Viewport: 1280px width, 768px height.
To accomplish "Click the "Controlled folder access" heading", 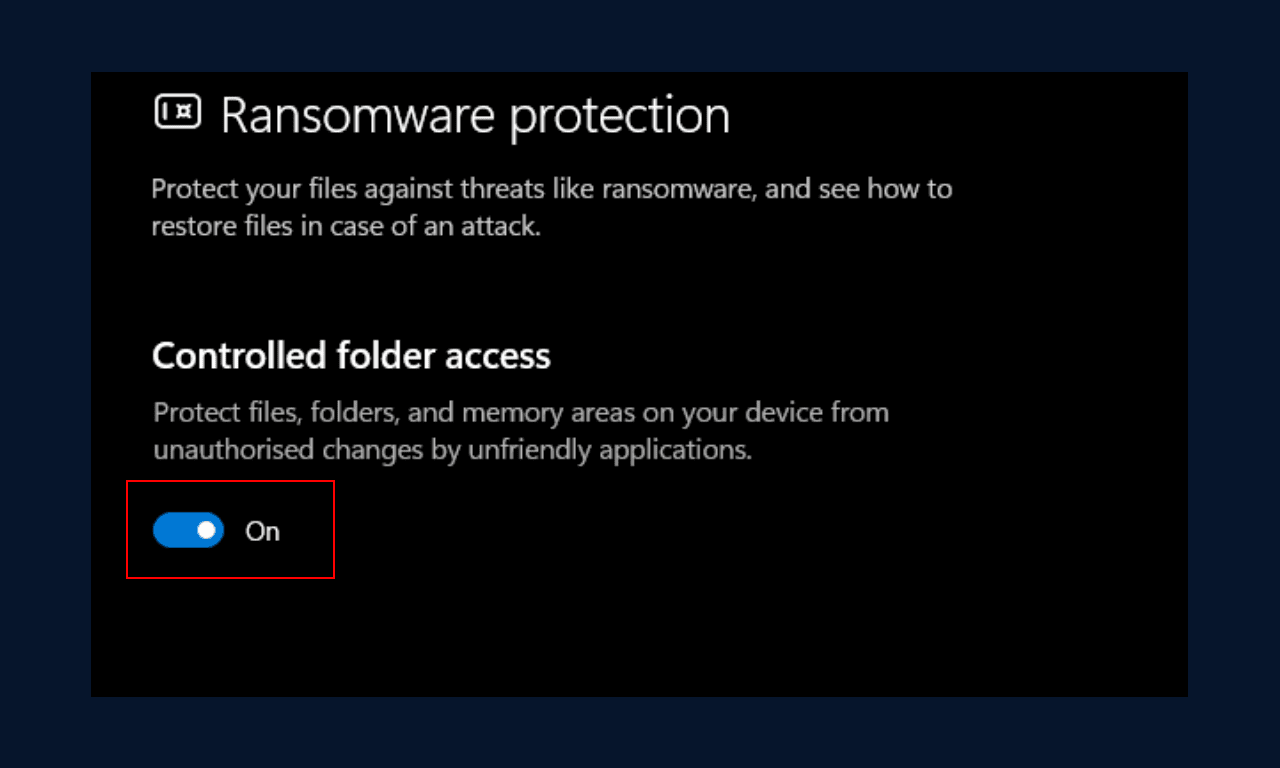I will click(351, 356).
